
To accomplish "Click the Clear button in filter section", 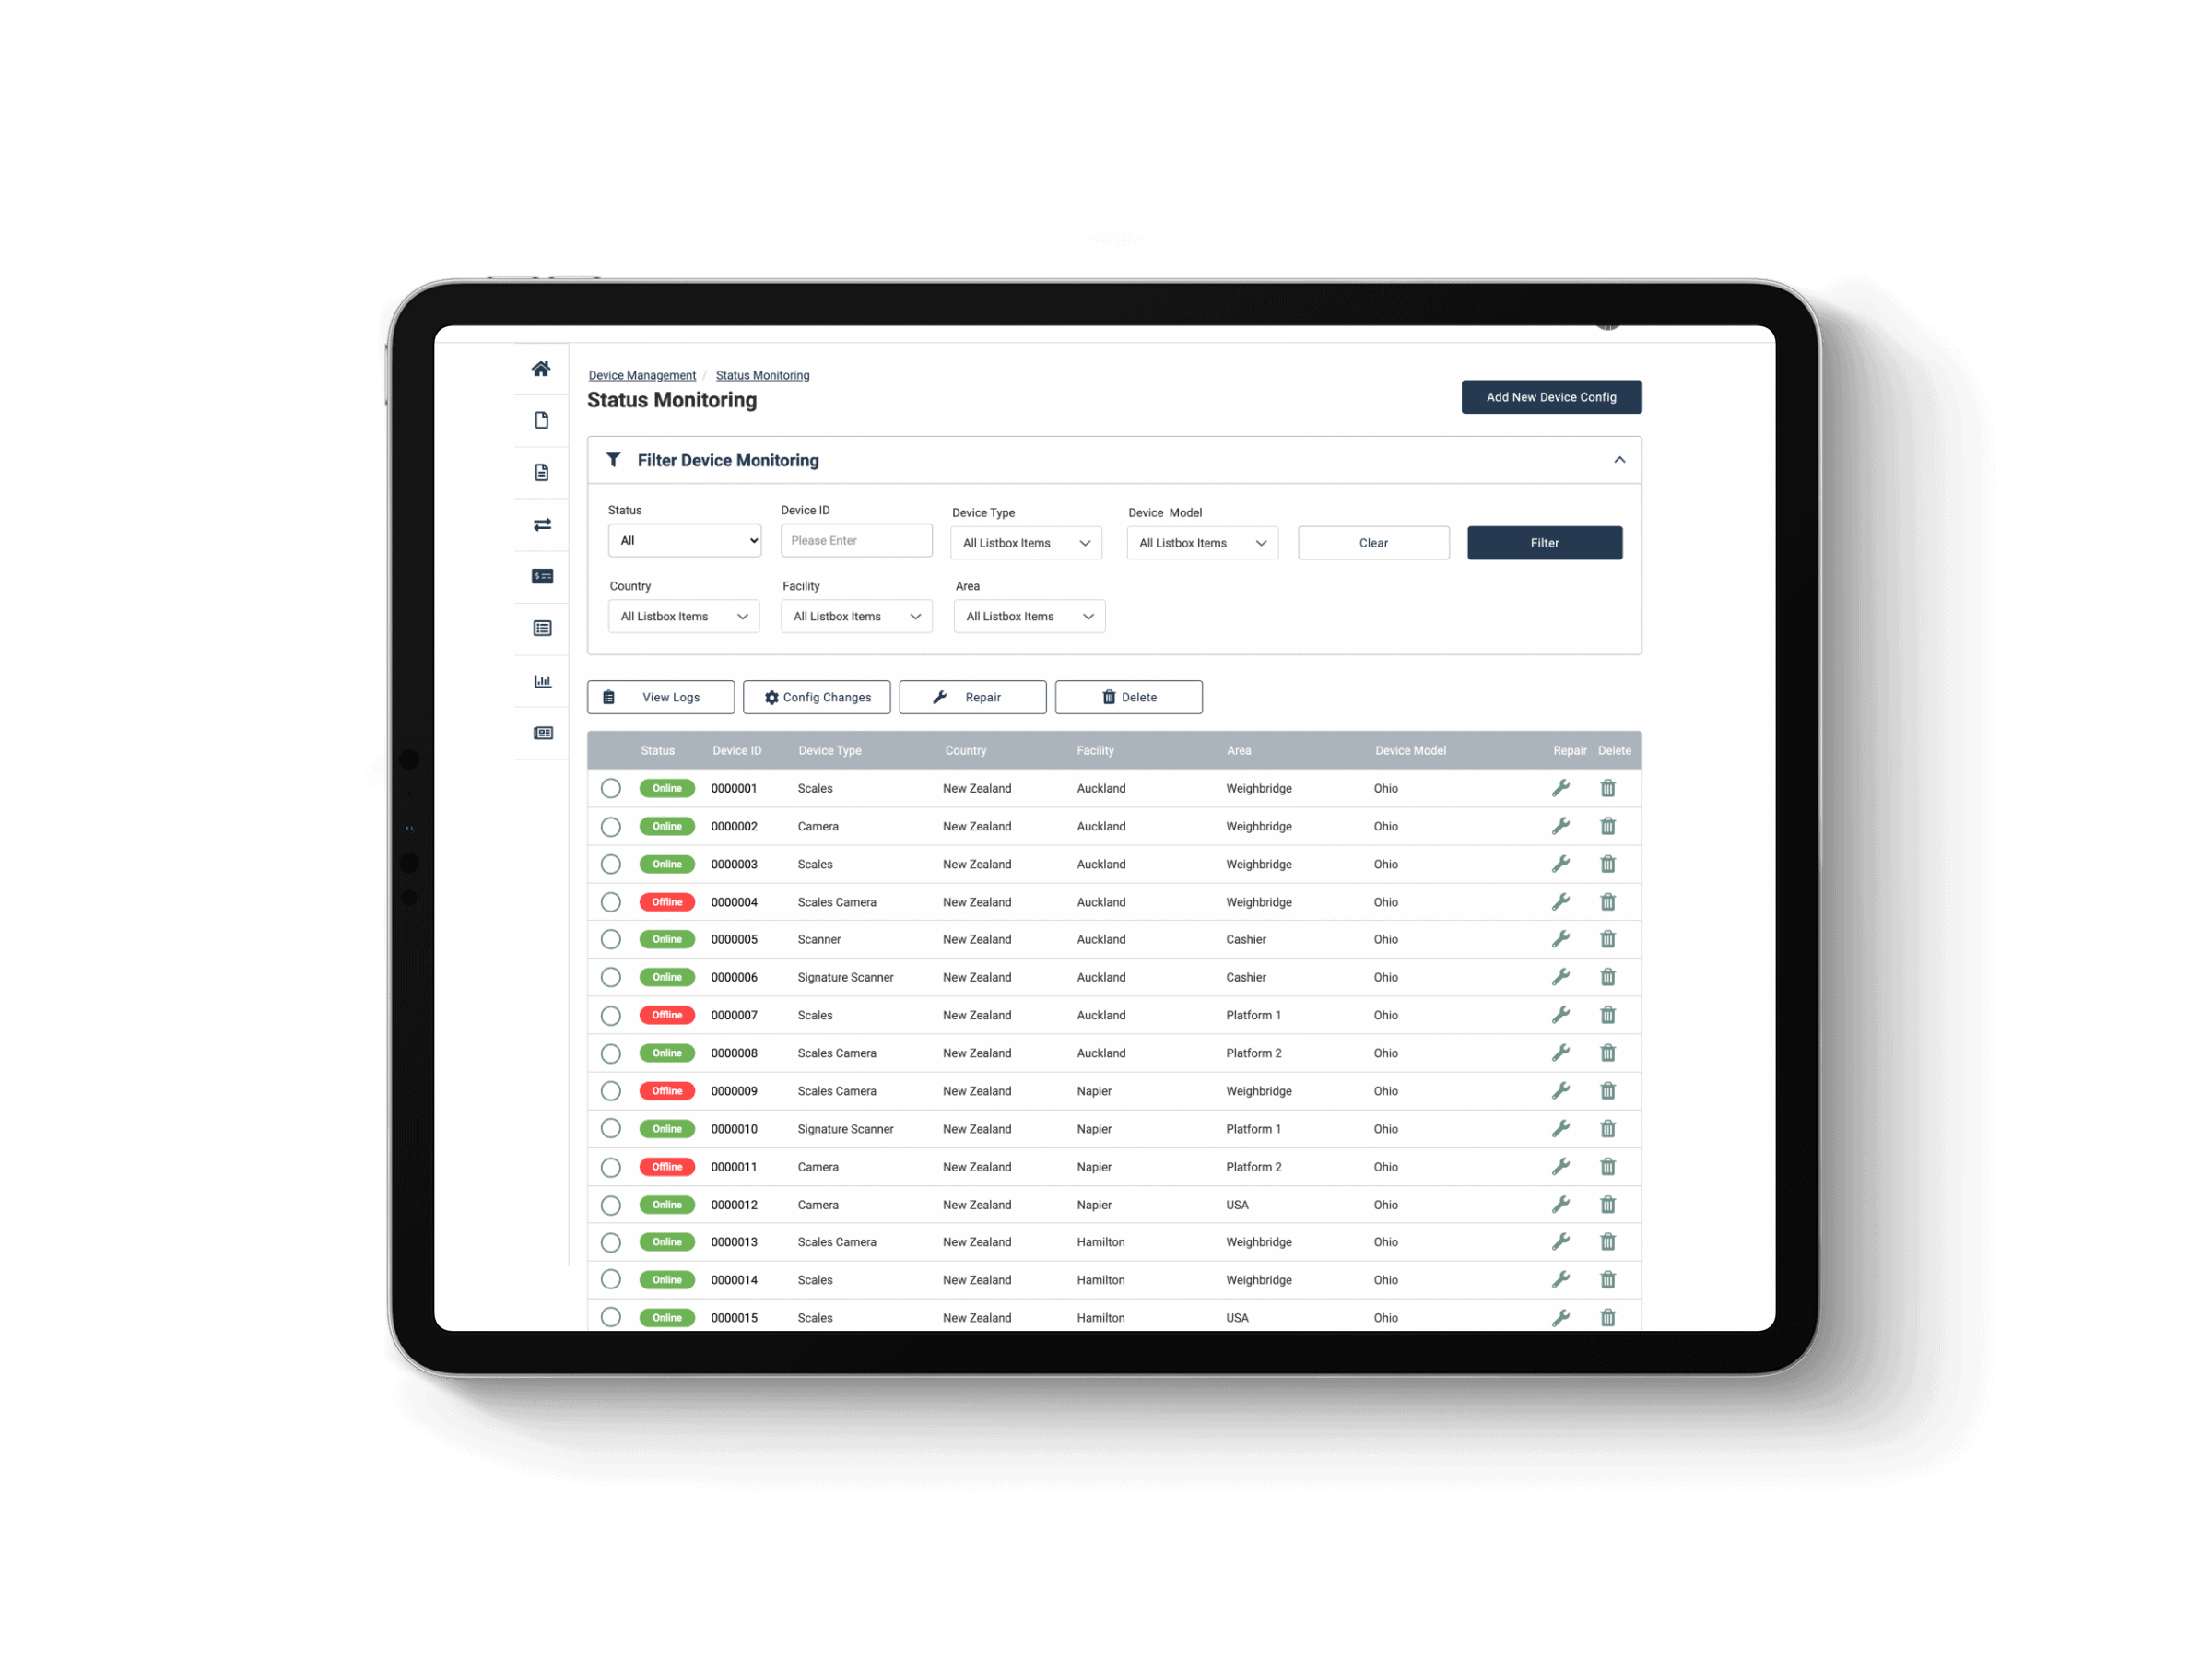I will (1374, 542).
